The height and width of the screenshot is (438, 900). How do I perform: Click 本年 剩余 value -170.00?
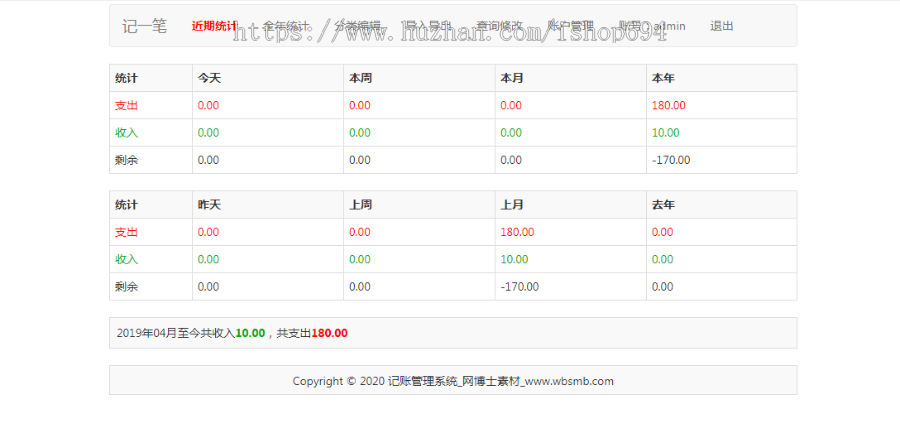pos(672,160)
